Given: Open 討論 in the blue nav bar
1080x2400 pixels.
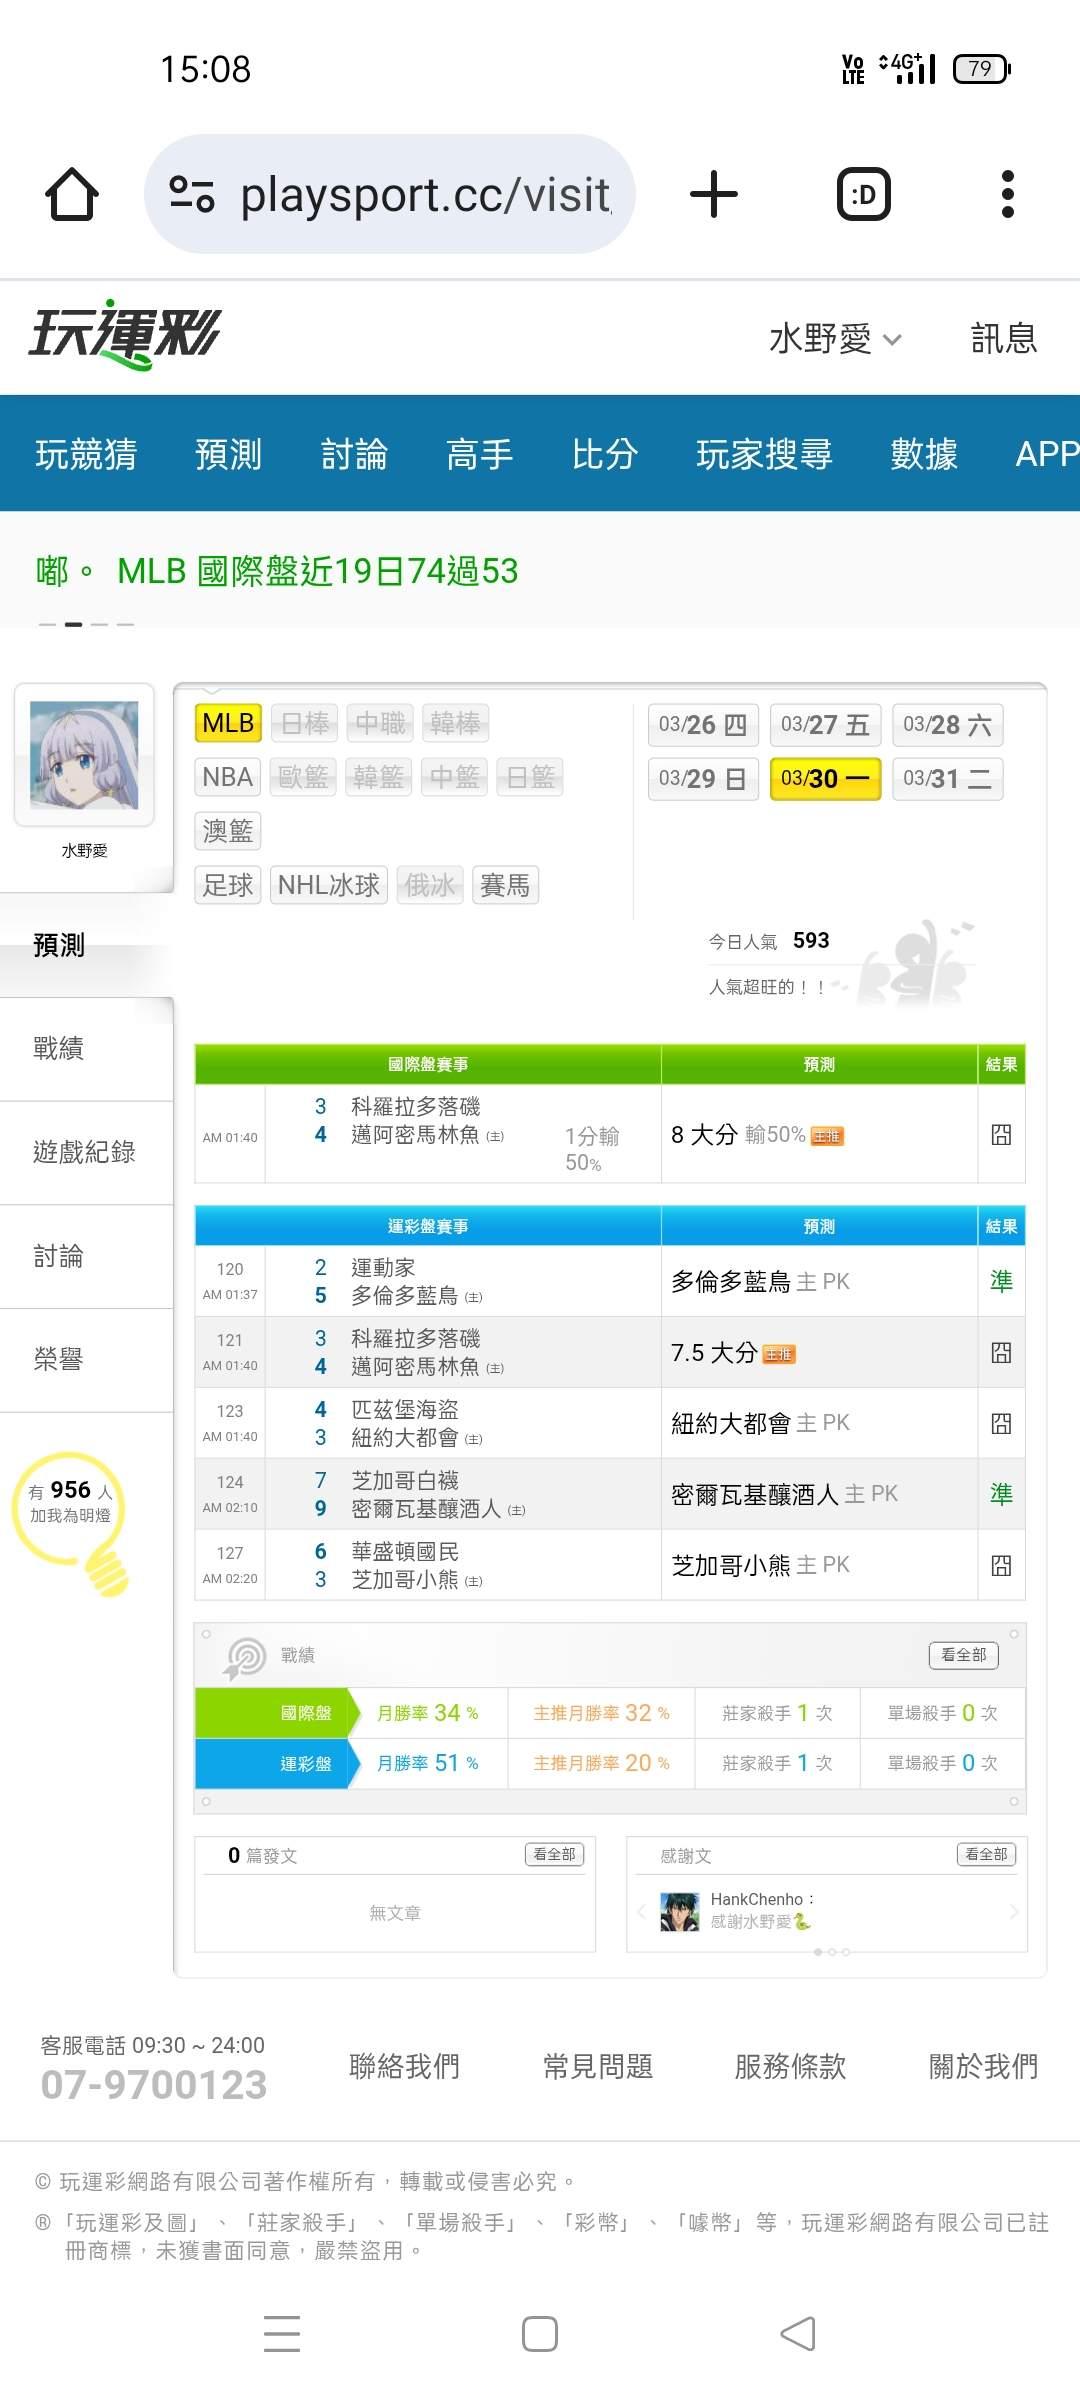Looking at the screenshot, I should point(354,454).
